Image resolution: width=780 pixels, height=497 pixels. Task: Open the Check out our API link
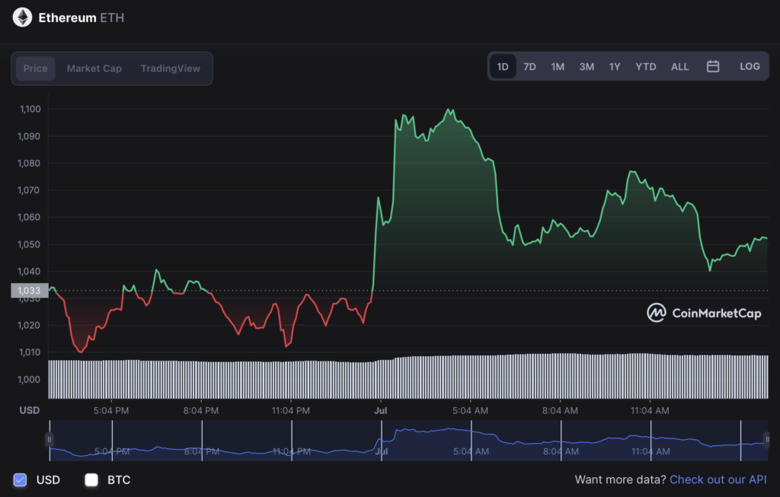[718, 480]
